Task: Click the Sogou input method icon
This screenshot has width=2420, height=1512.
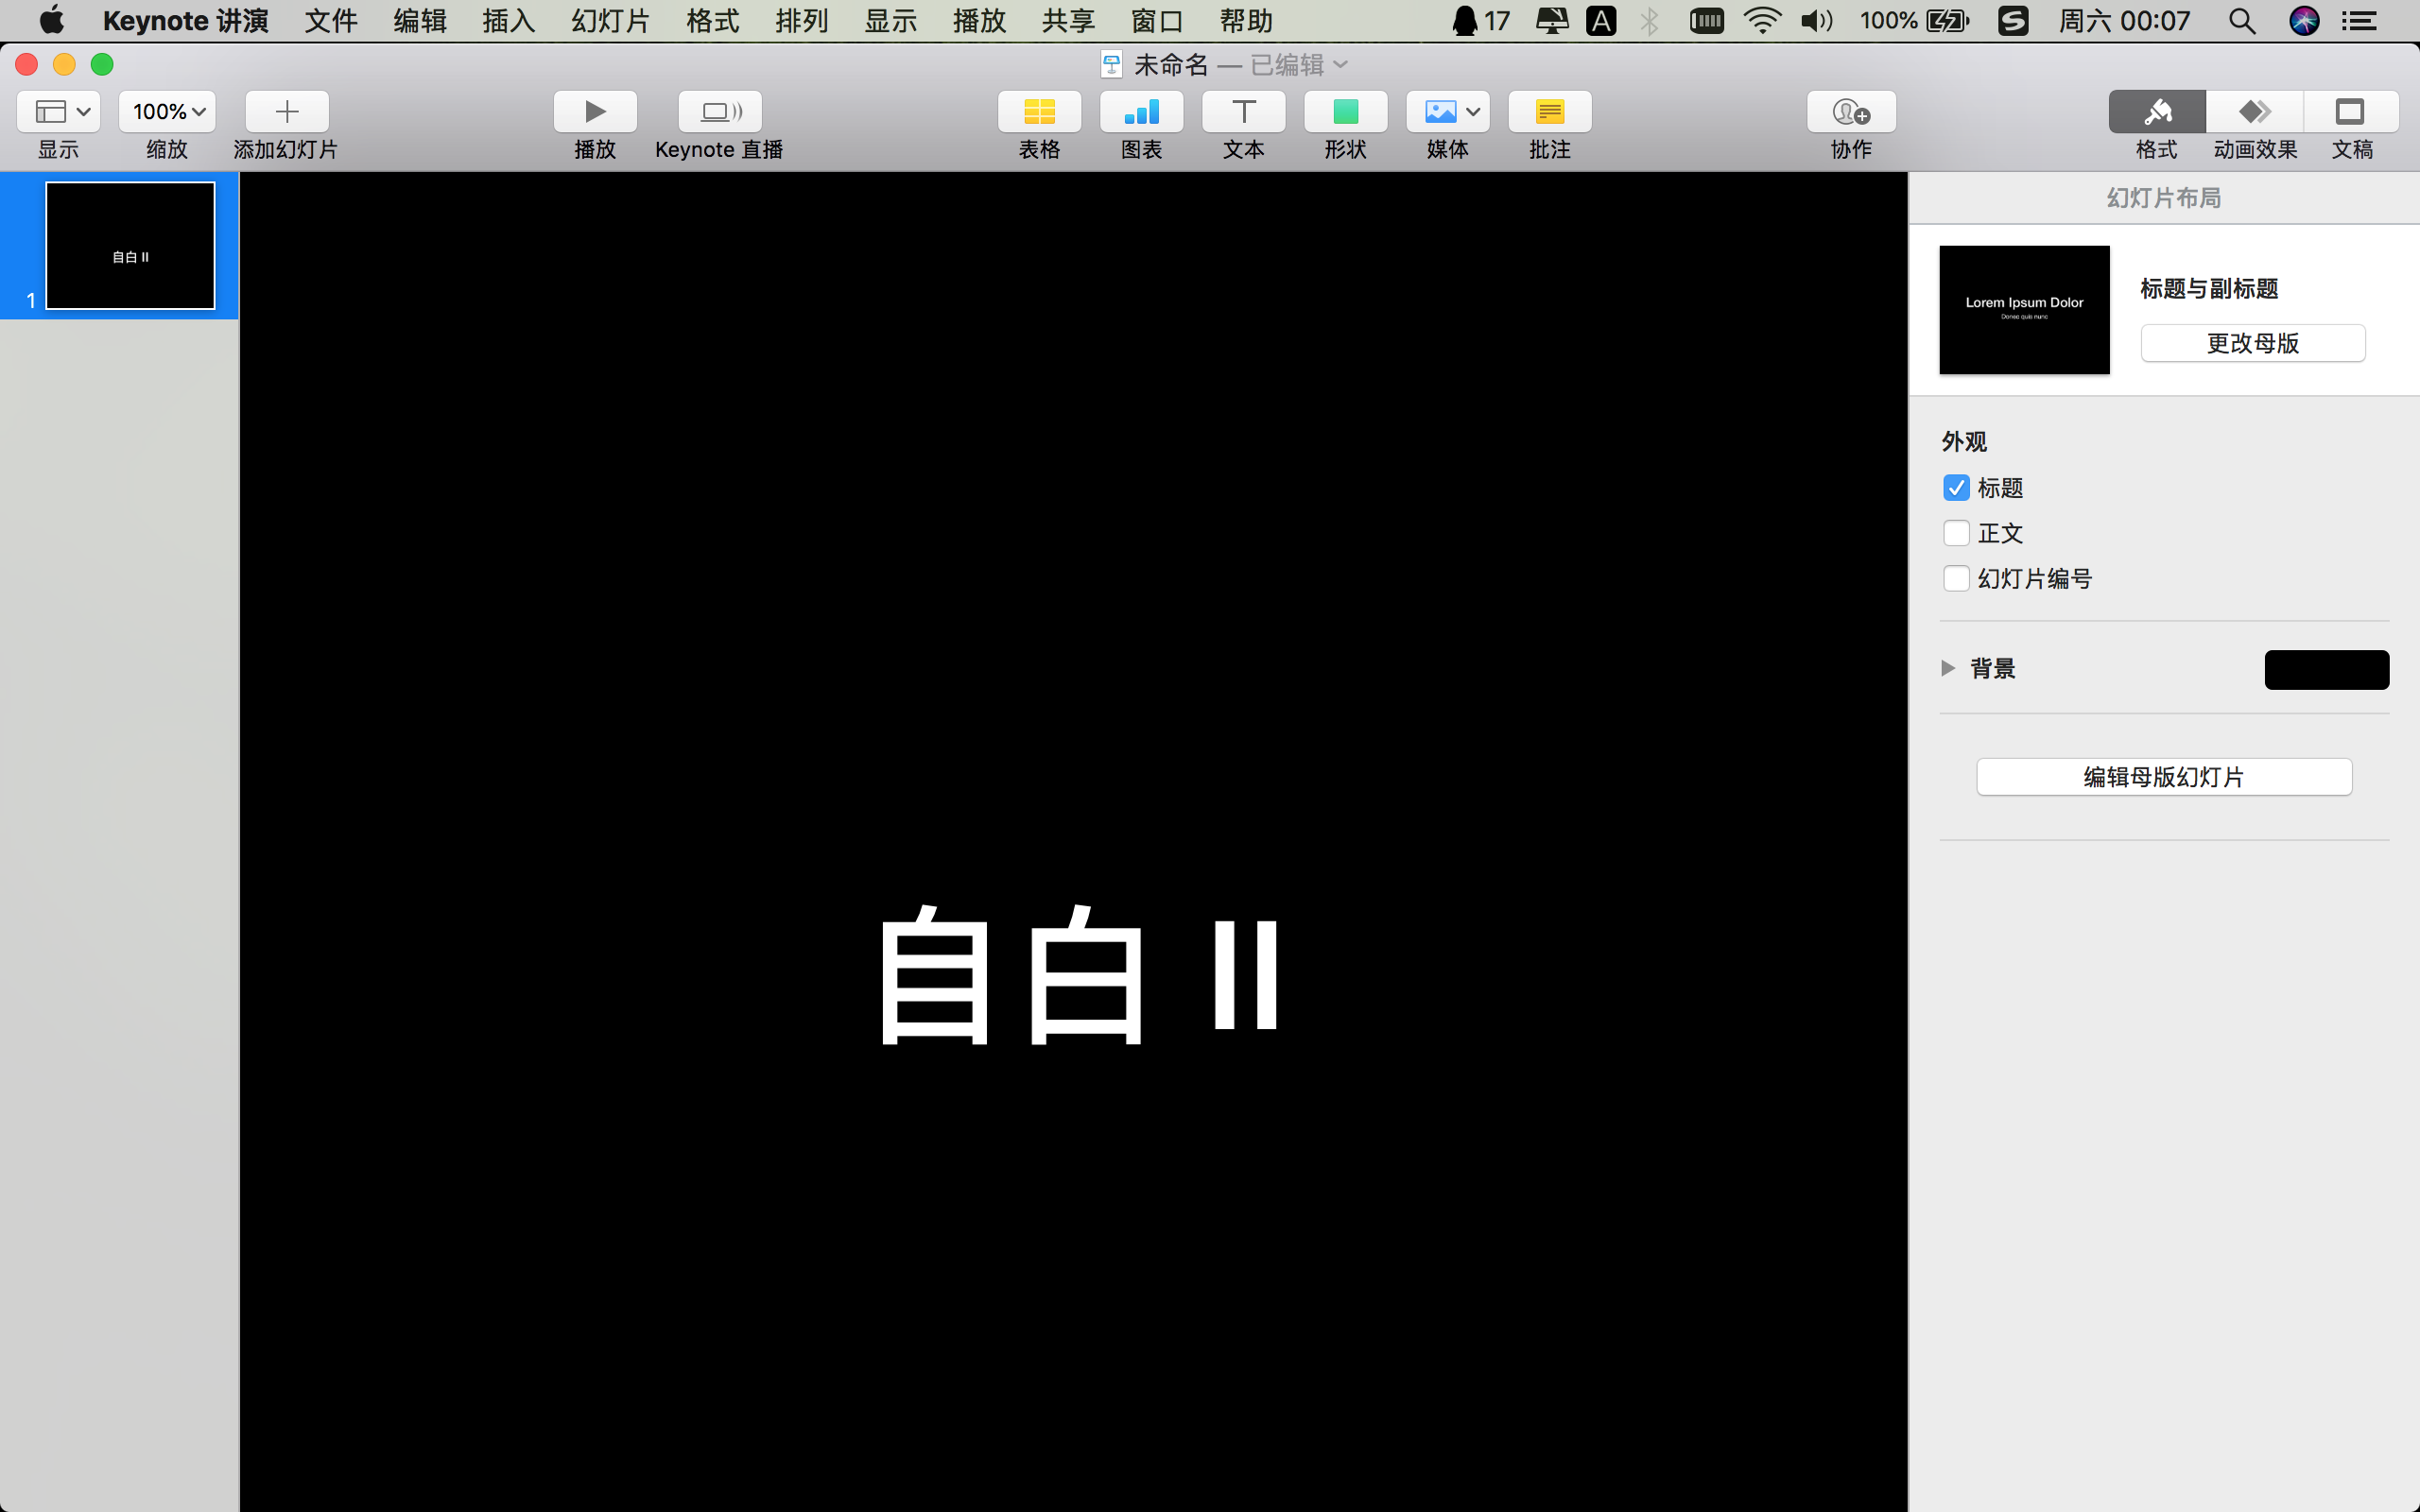Action: 2013,21
